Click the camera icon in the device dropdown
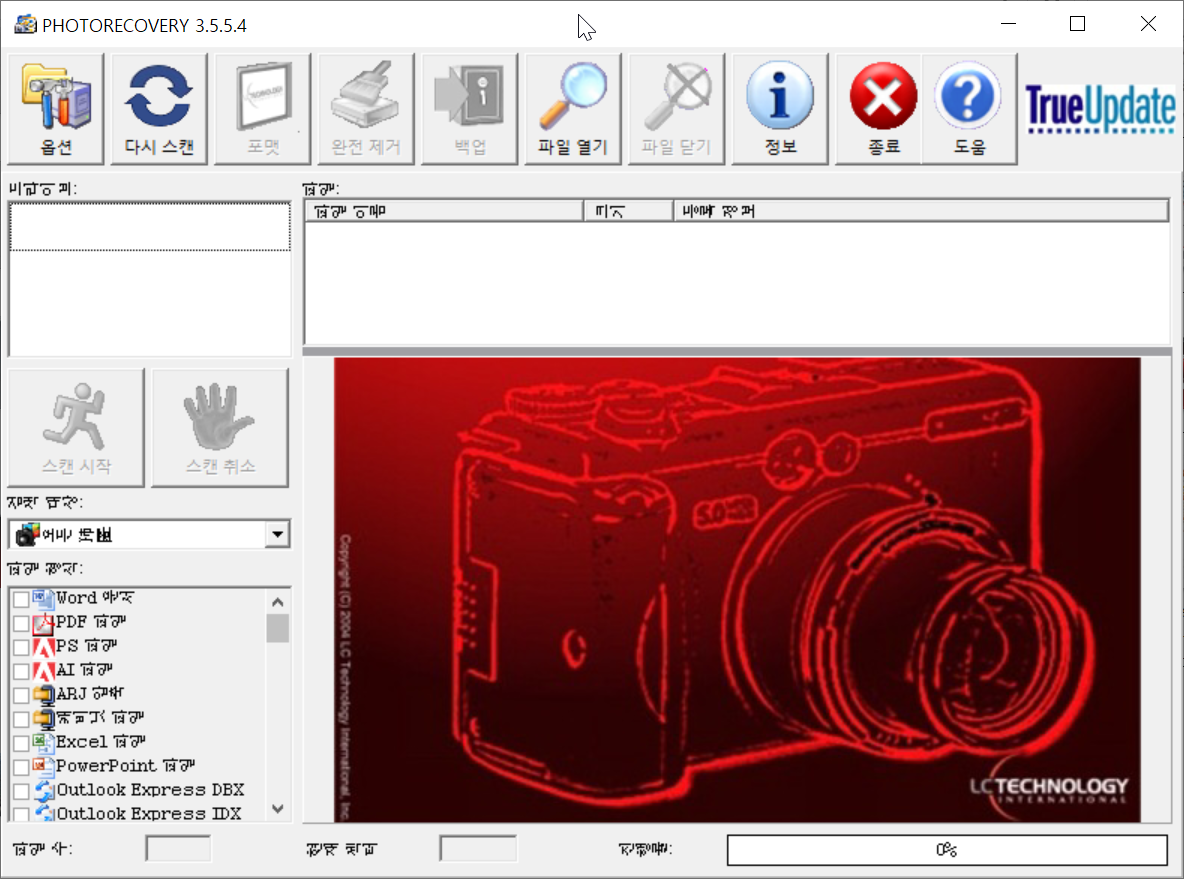This screenshot has height=879, width=1184. [x=28, y=534]
